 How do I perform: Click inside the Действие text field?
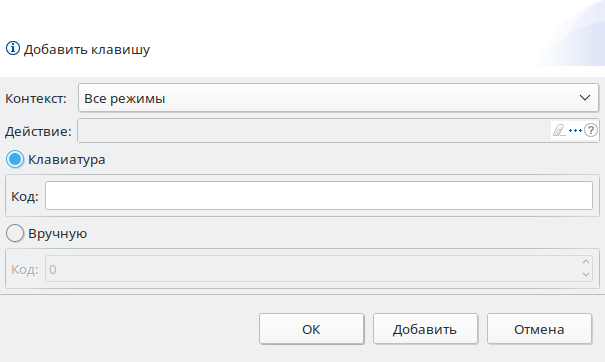(x=314, y=131)
